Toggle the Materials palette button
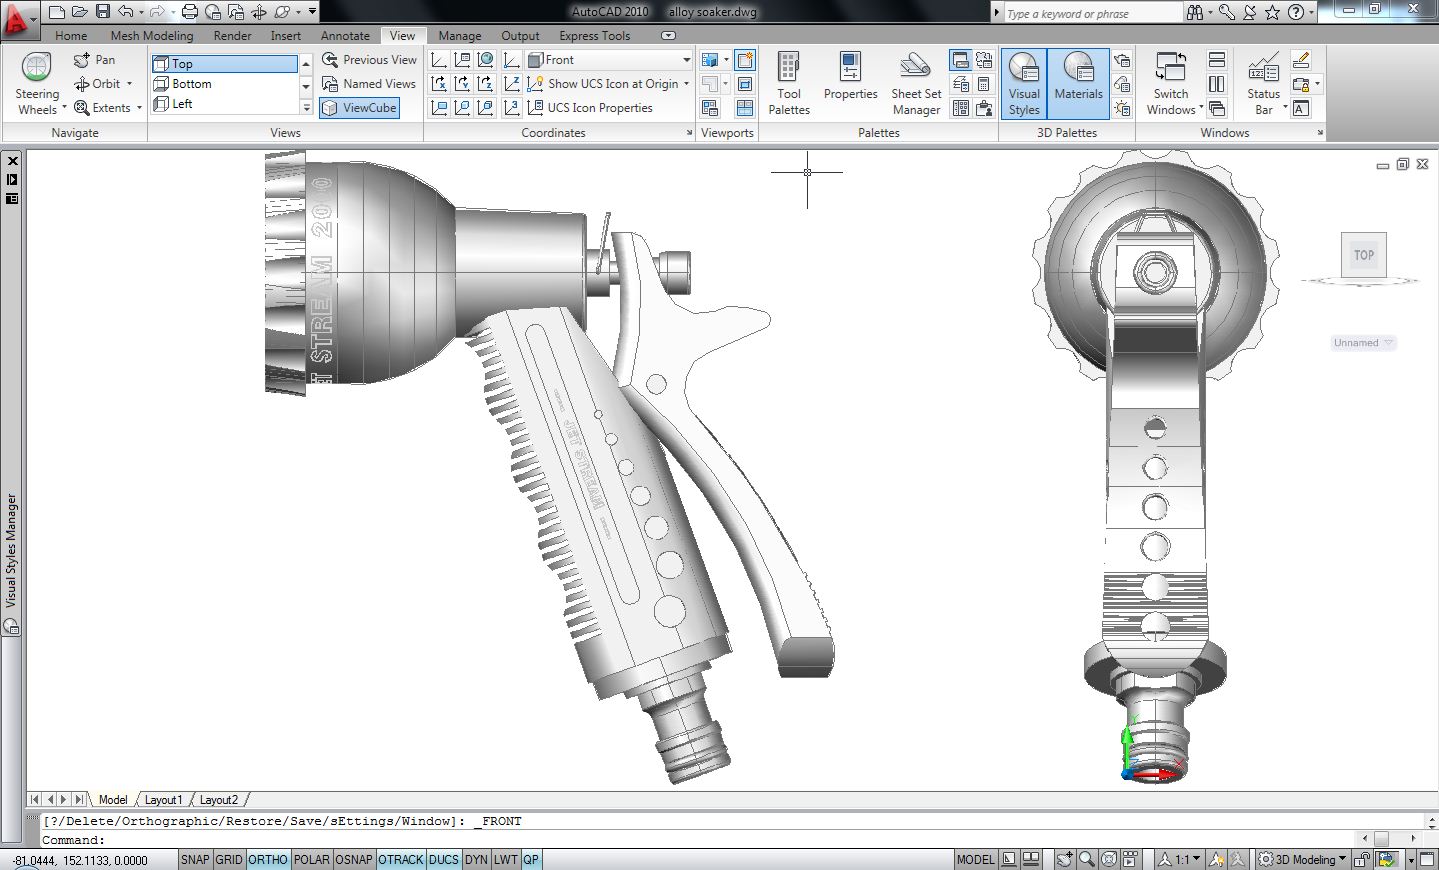 [x=1078, y=84]
